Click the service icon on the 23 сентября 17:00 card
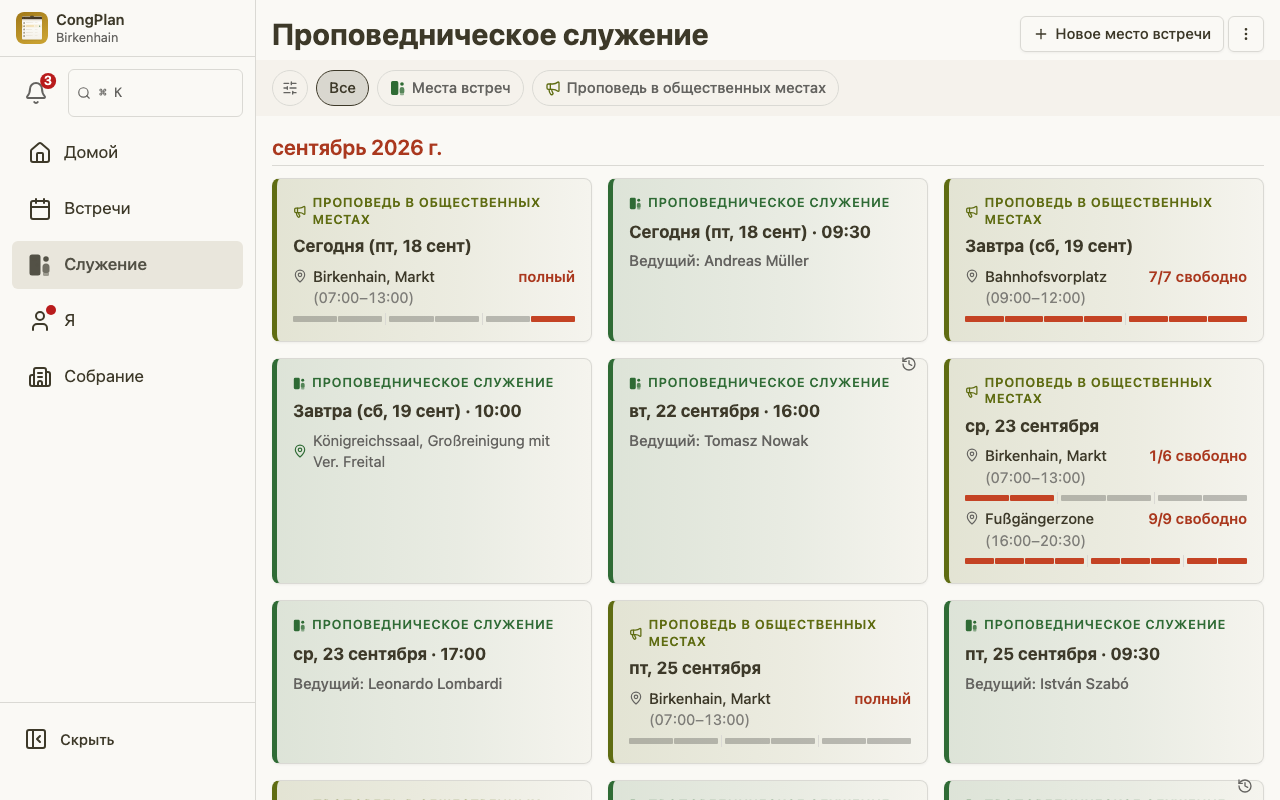1280x800 pixels. tap(299, 625)
